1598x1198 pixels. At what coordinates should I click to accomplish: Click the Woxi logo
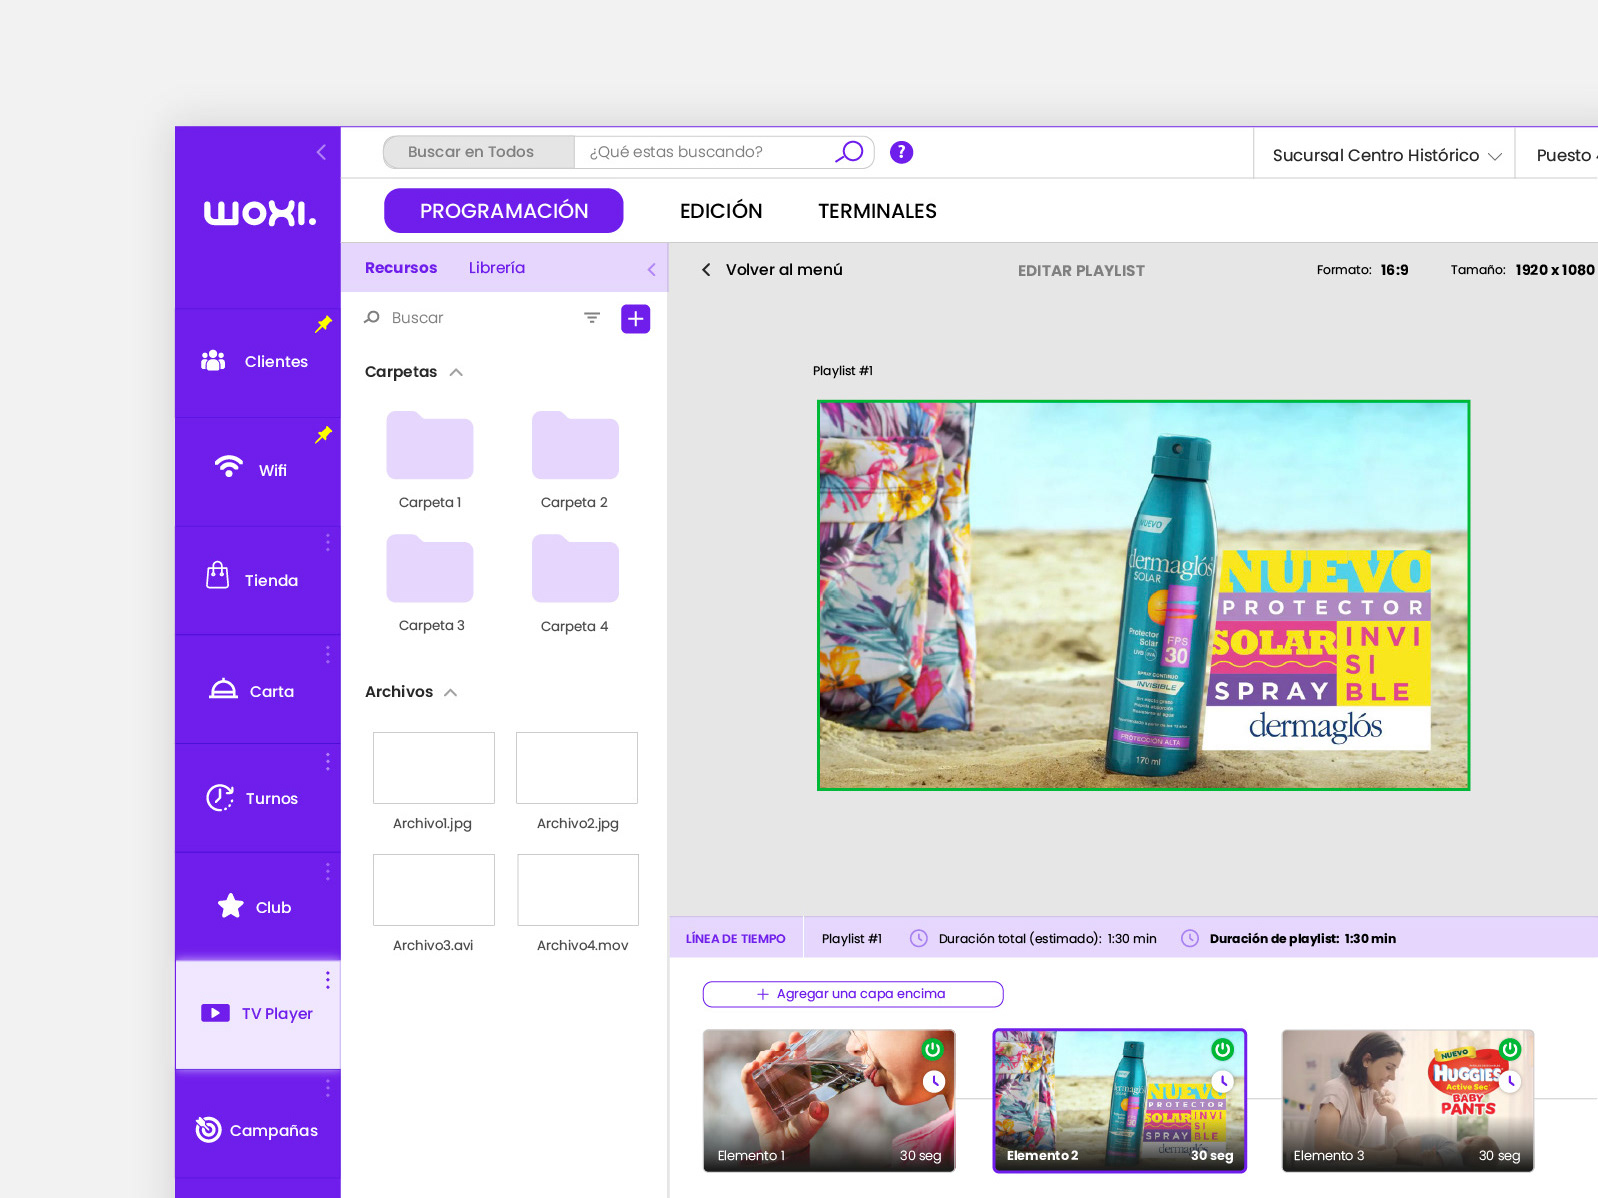[x=260, y=213]
